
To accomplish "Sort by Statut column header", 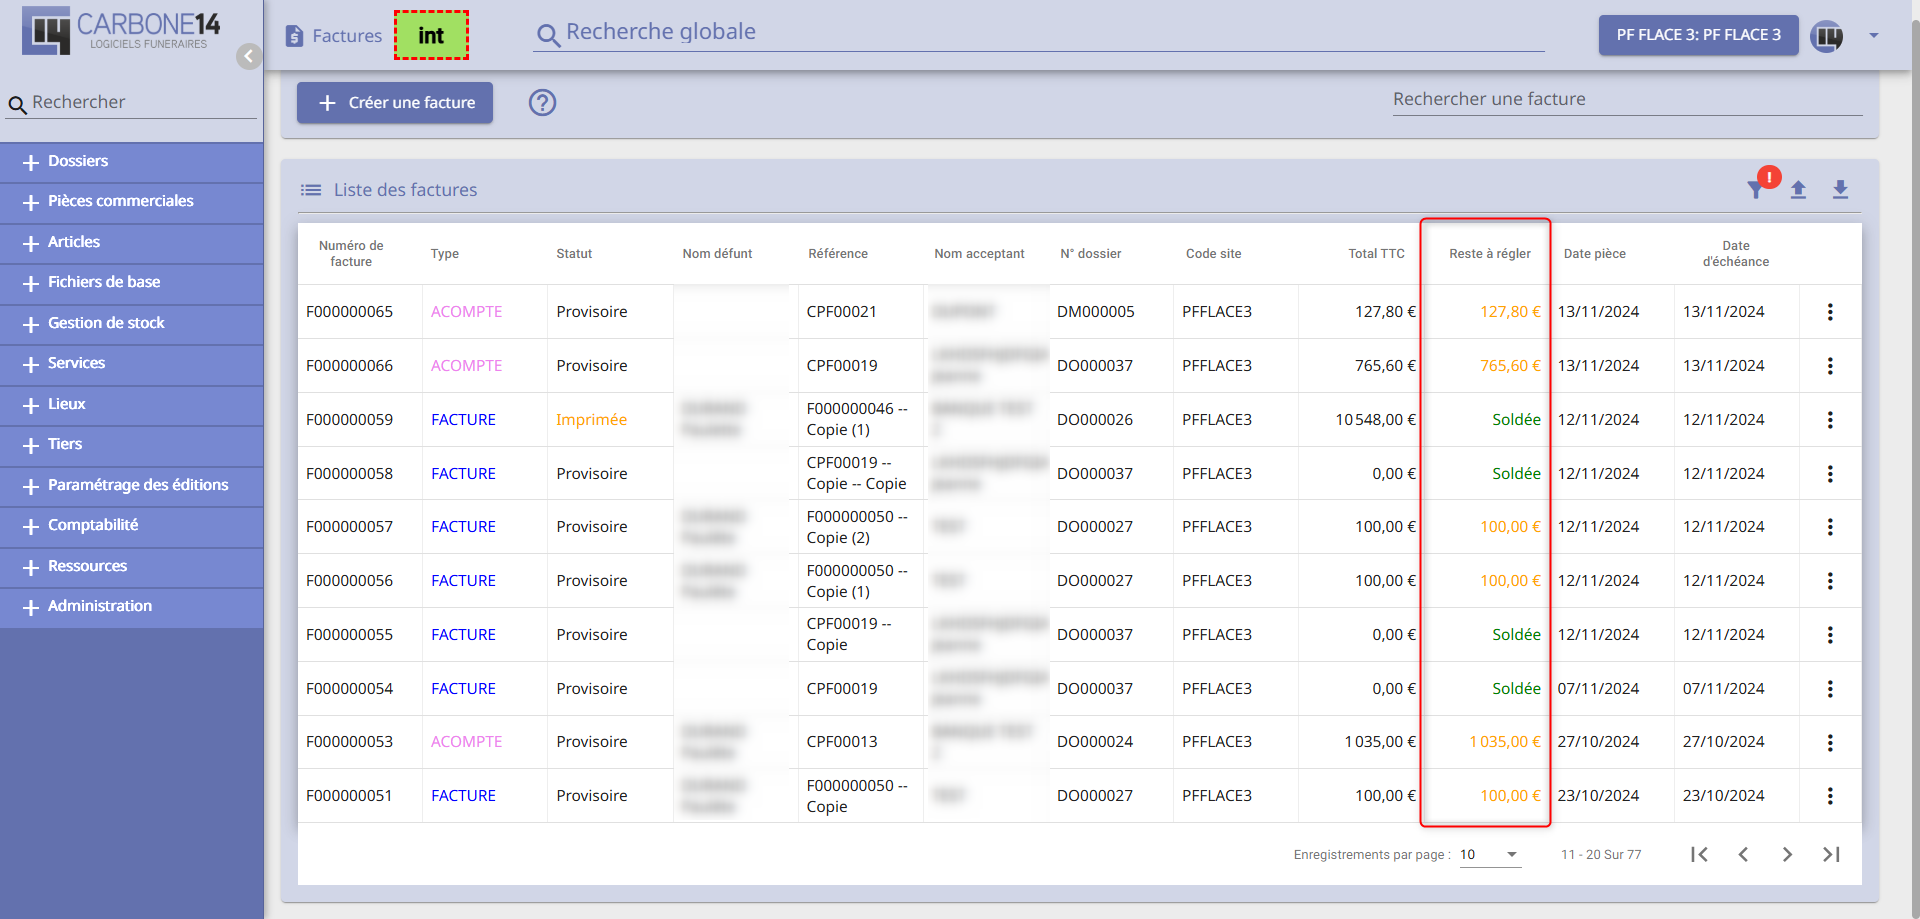I will 574,254.
